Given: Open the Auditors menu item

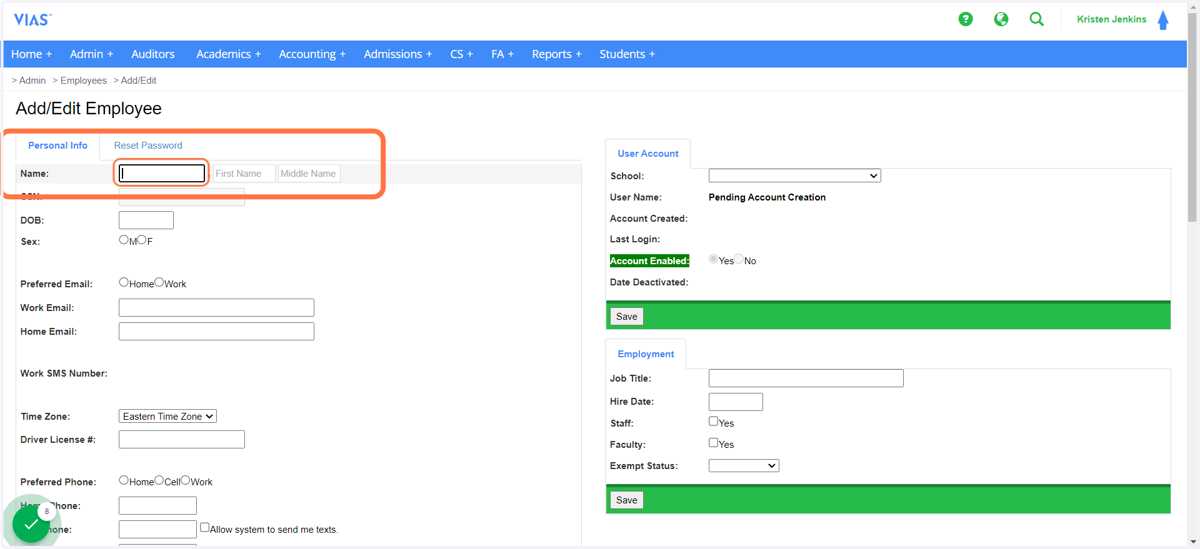Looking at the screenshot, I should (x=153, y=54).
